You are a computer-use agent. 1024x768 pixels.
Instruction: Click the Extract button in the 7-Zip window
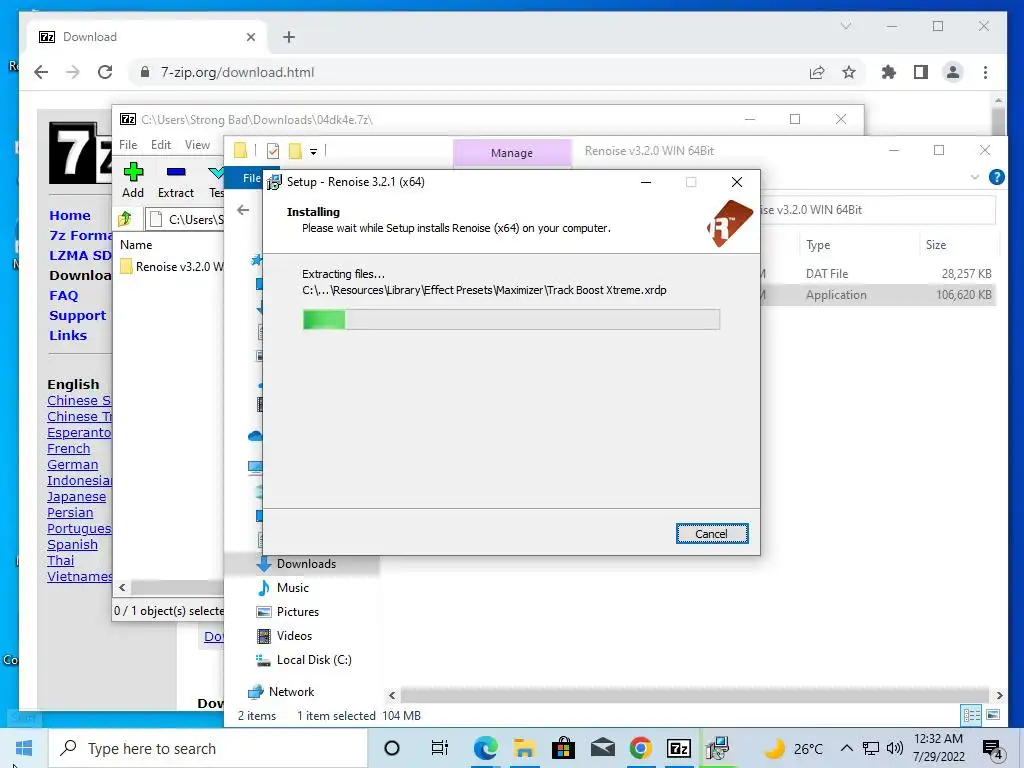pyautogui.click(x=176, y=181)
